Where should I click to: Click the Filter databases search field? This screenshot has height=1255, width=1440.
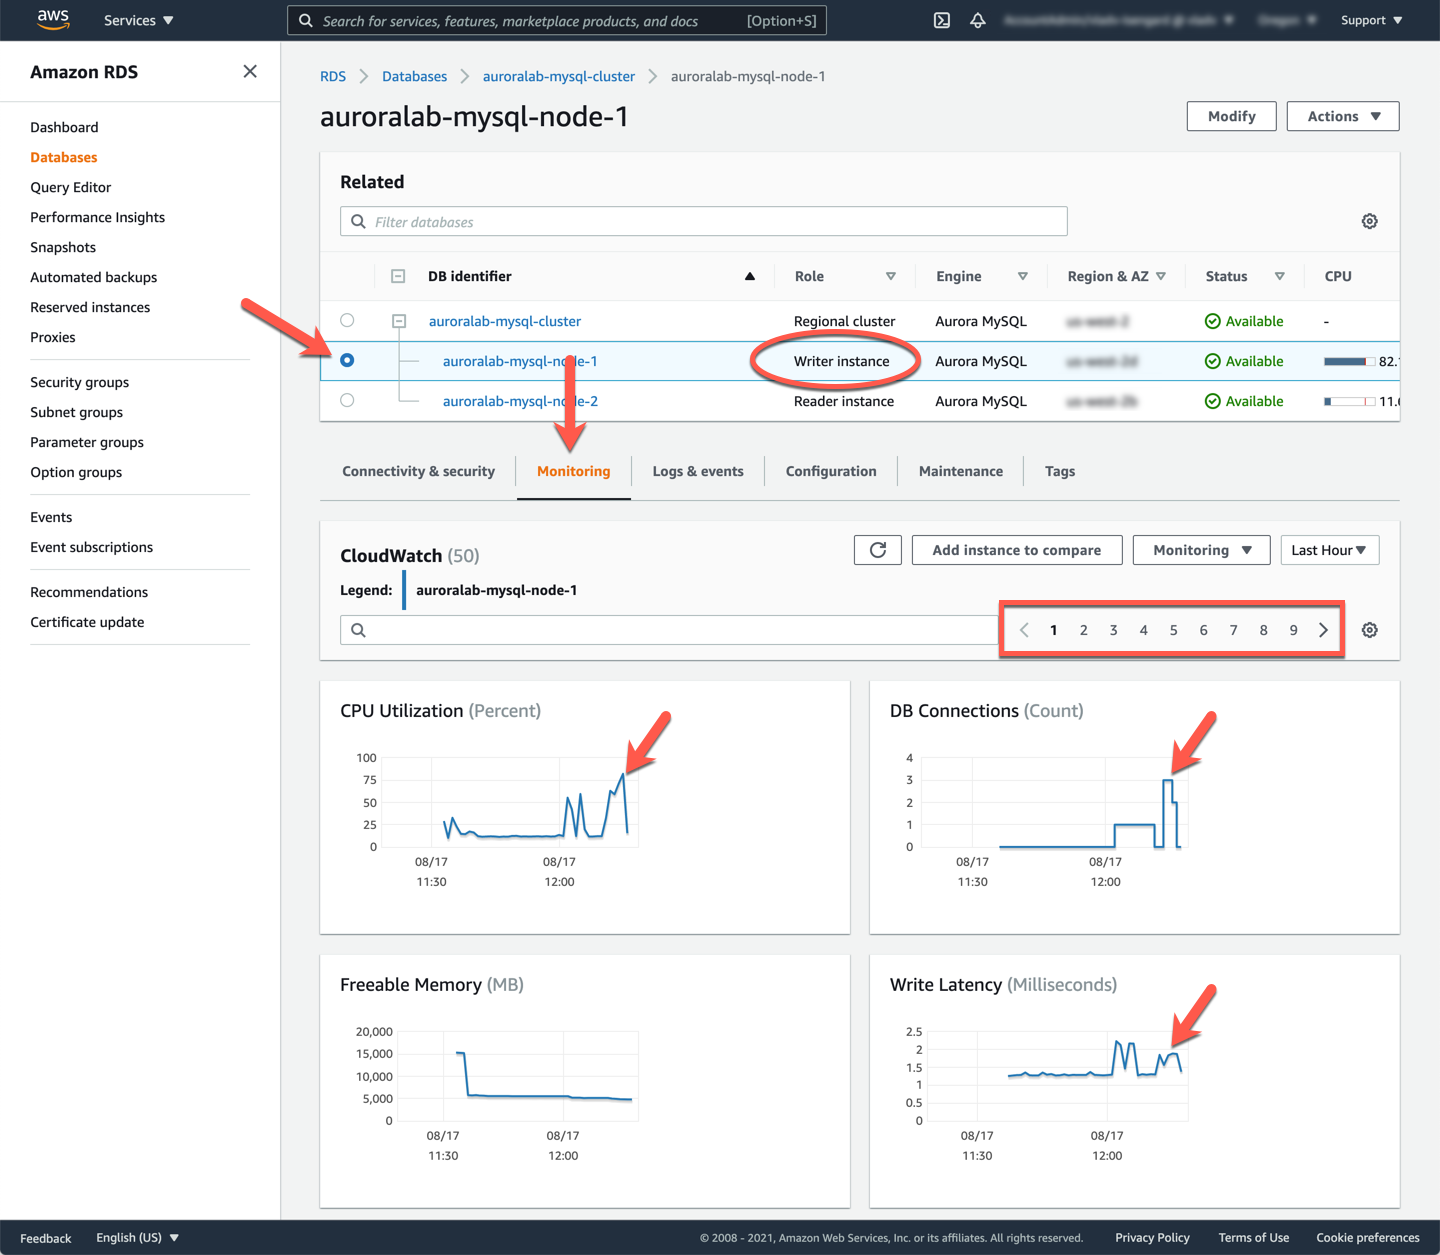click(715, 222)
